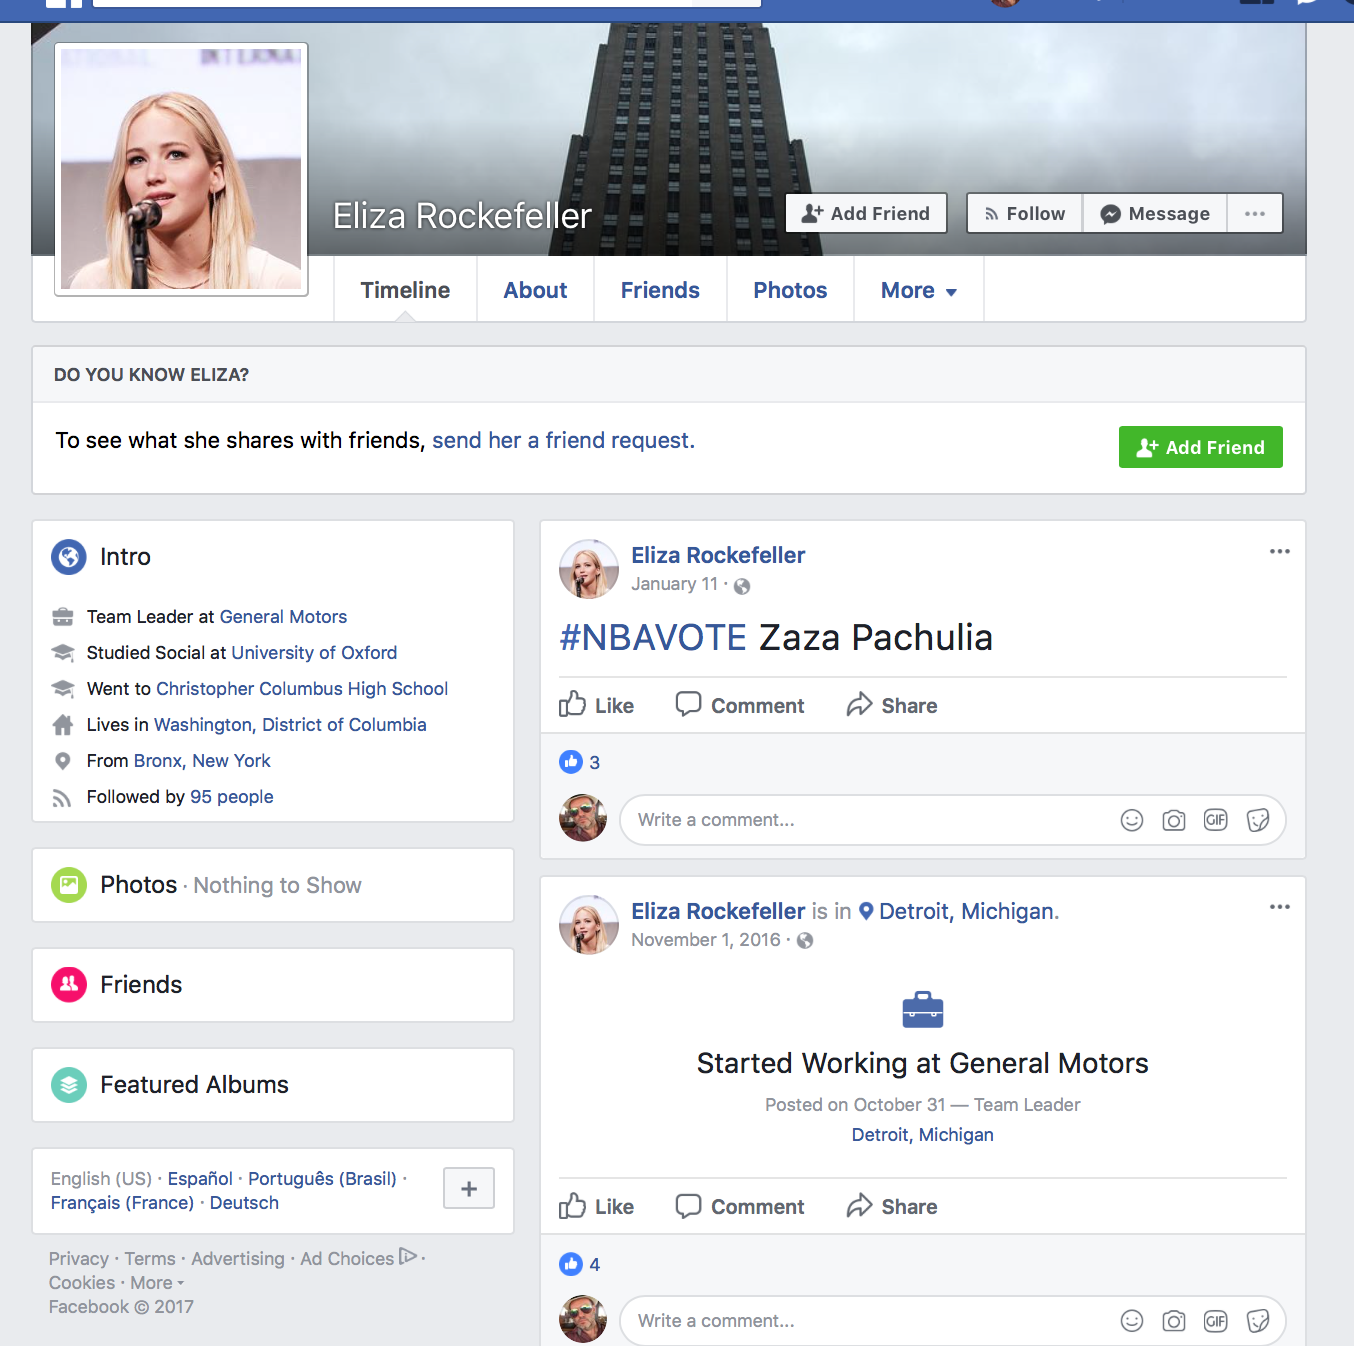Add a sticker with the sticker icon
Viewport: 1354px width, 1346px height.
(x=1257, y=819)
